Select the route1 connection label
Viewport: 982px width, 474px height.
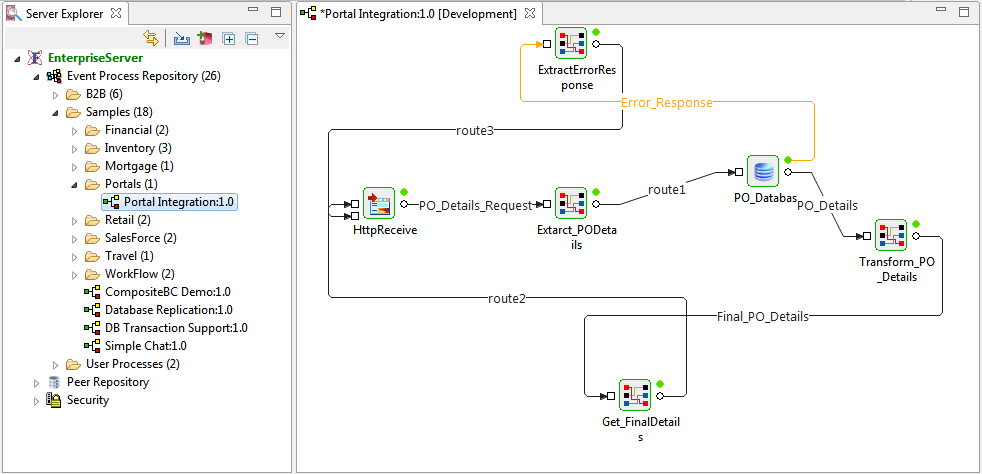click(666, 188)
